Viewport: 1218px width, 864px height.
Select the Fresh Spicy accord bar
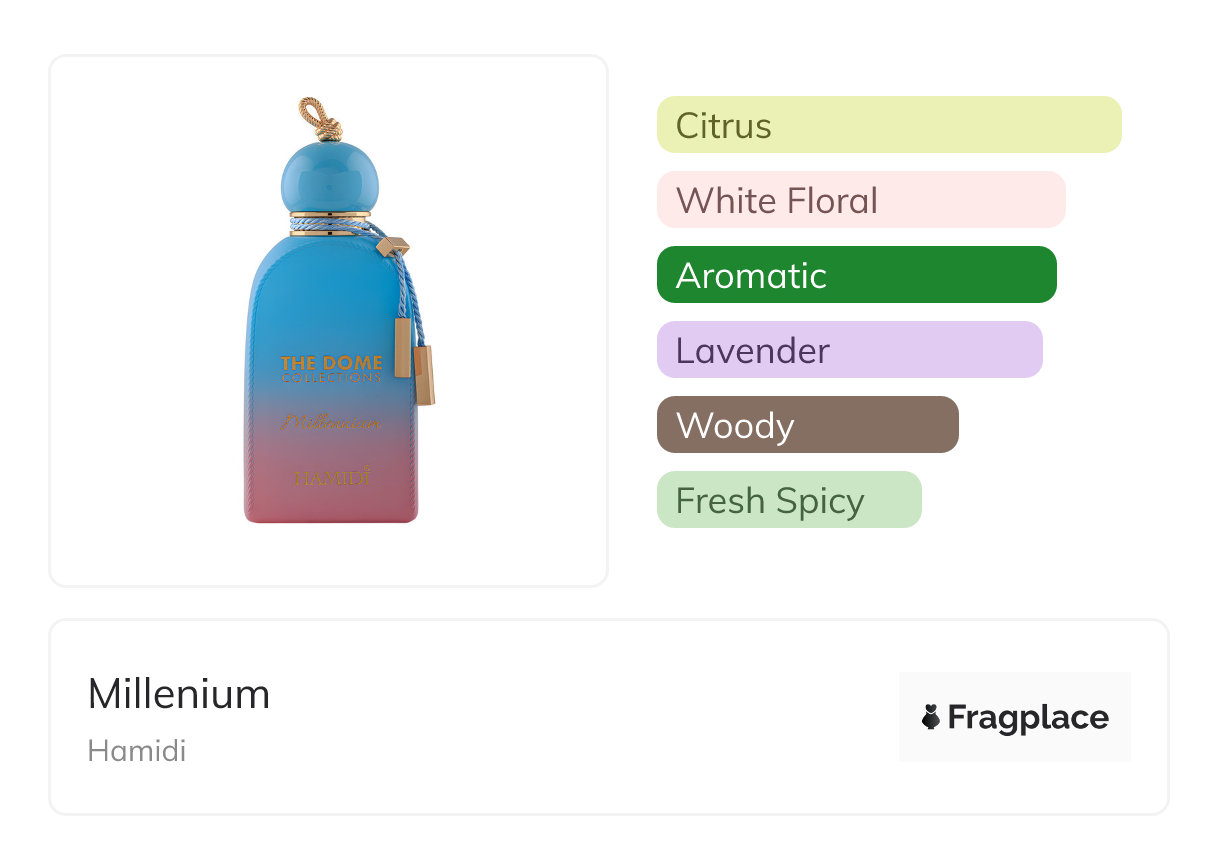(x=788, y=500)
